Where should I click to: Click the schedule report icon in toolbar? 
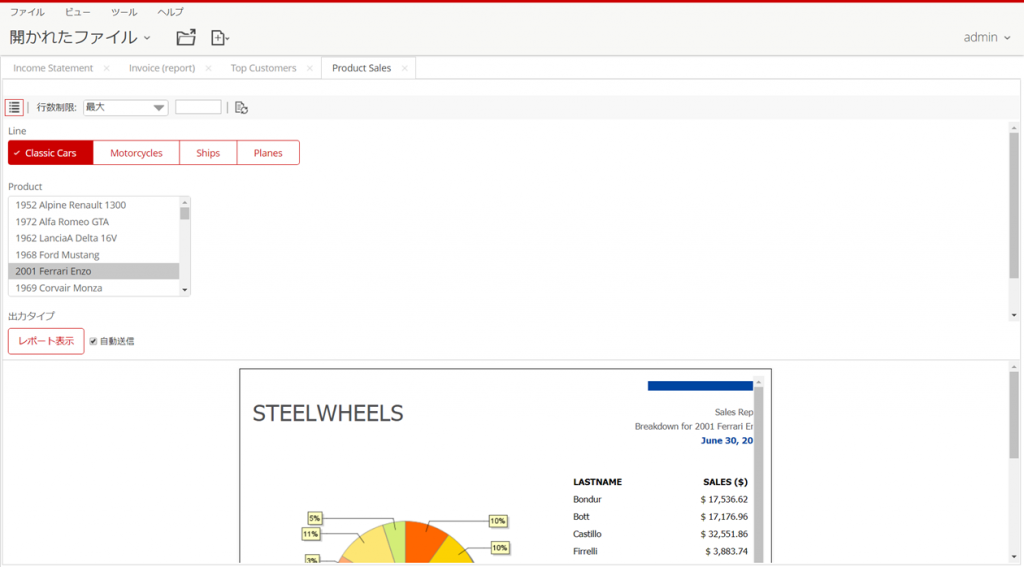[x=241, y=108]
